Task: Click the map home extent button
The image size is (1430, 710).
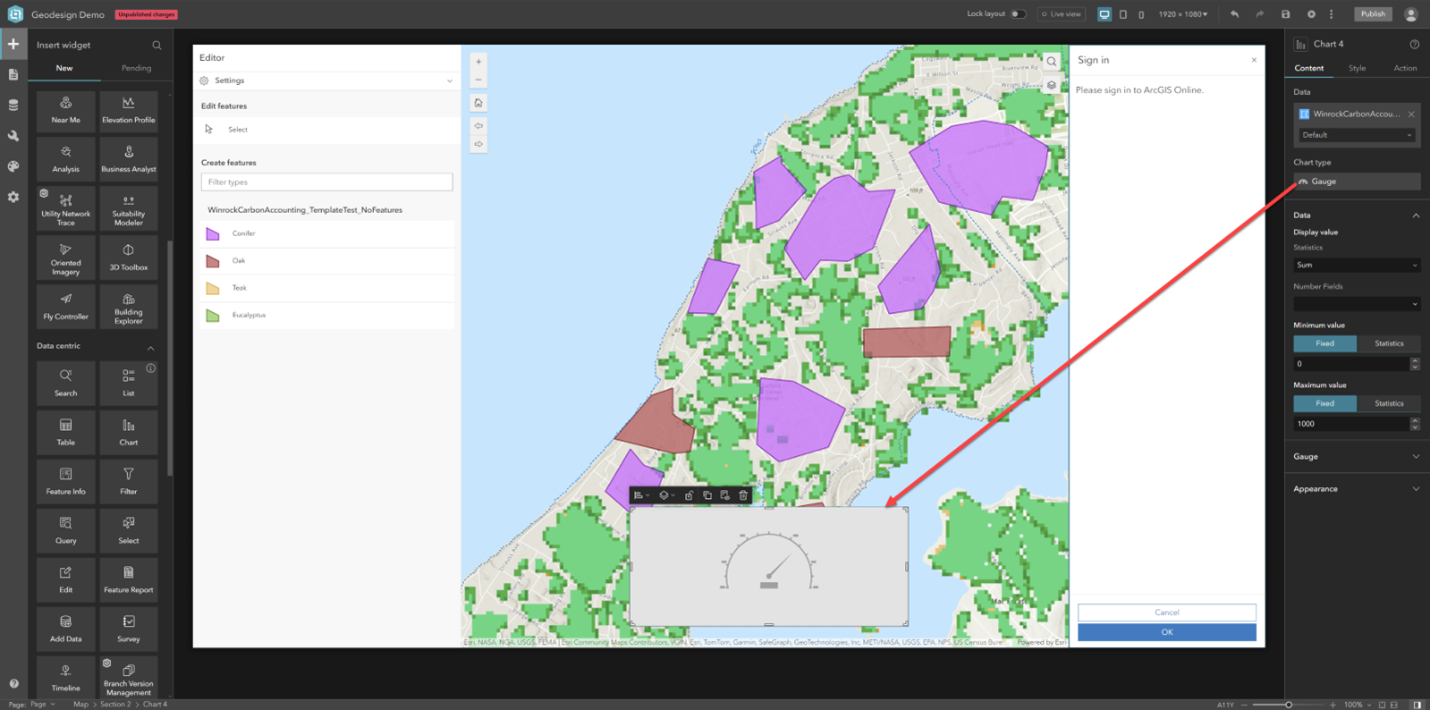Action: 479,102
